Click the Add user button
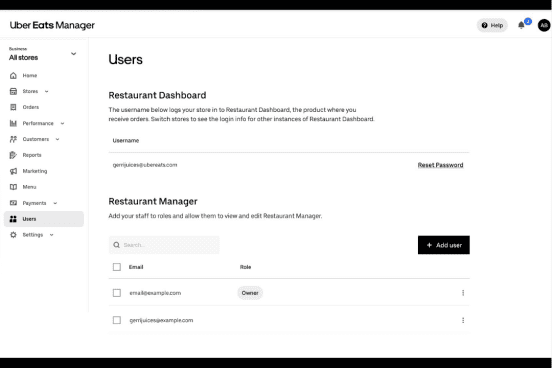This screenshot has width=552, height=368. click(x=444, y=245)
